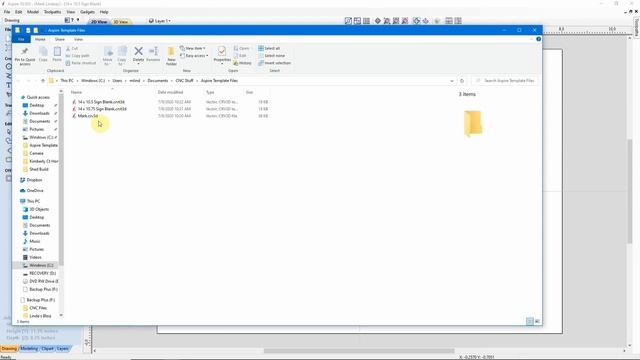640x360 pixels.
Task: Open Music under This PC
Action: [35, 241]
